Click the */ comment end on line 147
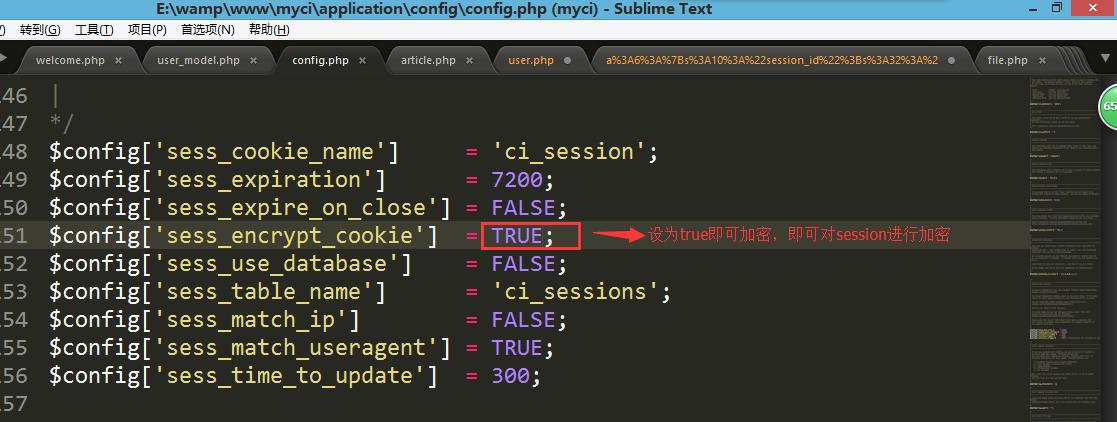The width and height of the screenshot is (1117, 422). [x=61, y=123]
